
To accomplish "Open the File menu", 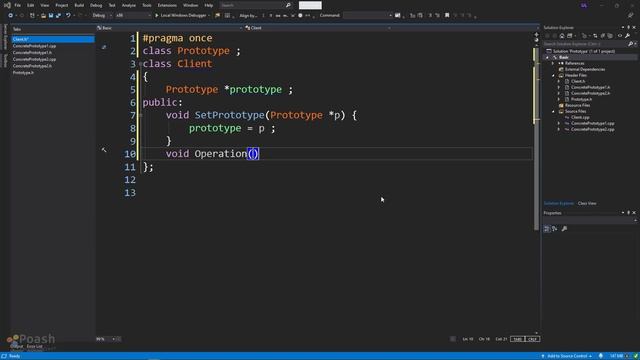I will click(x=18, y=5).
